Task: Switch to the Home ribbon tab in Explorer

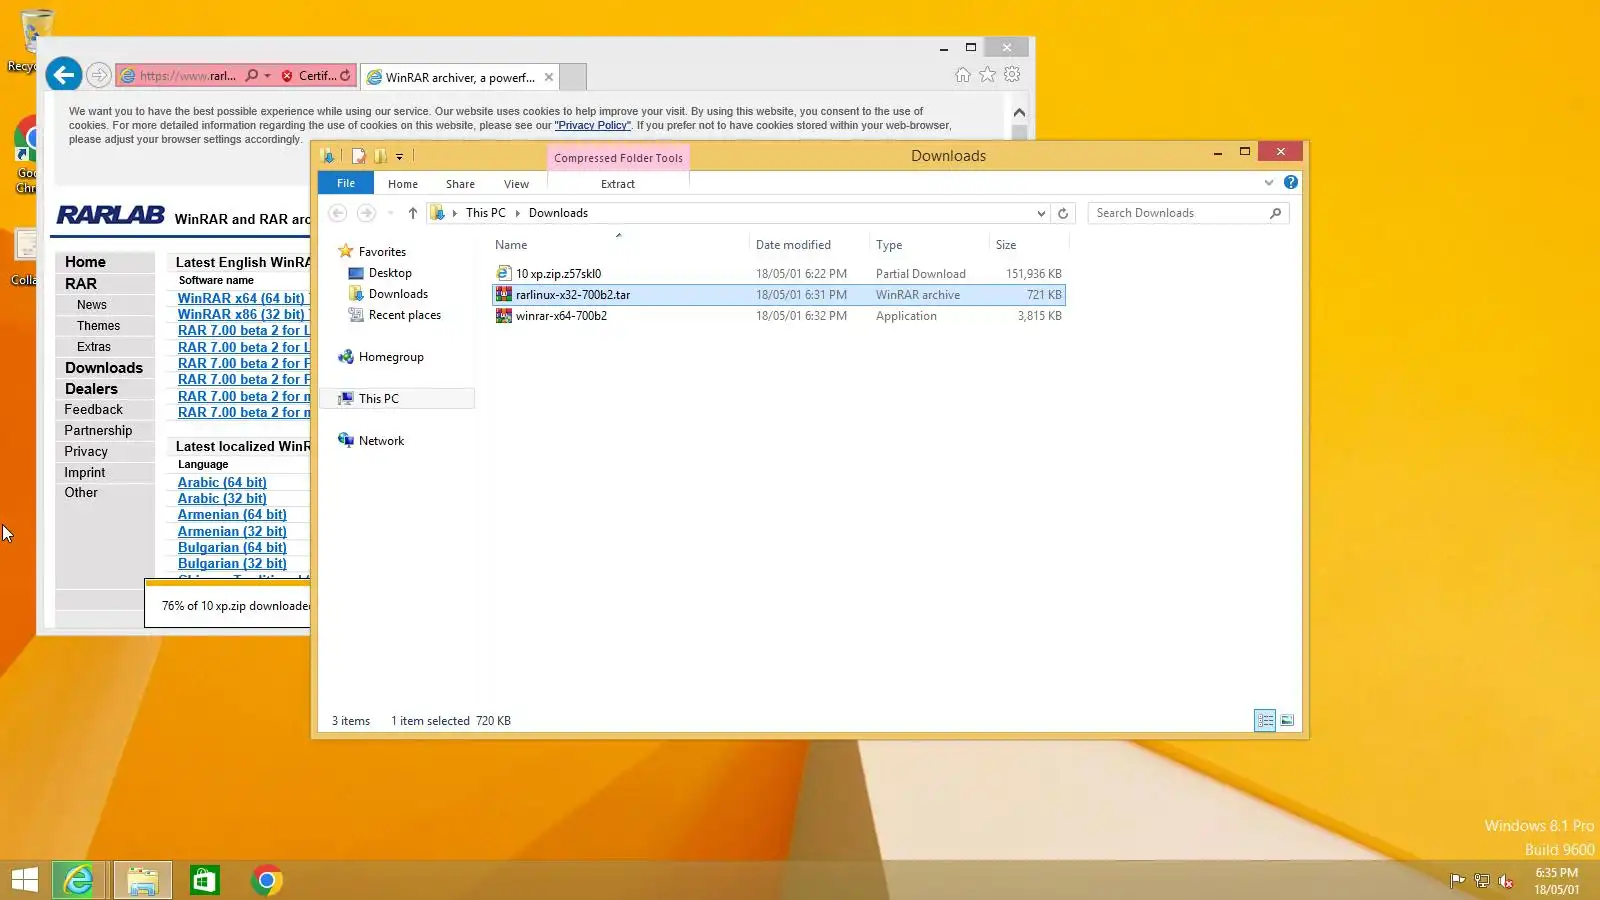Action: pos(403,184)
